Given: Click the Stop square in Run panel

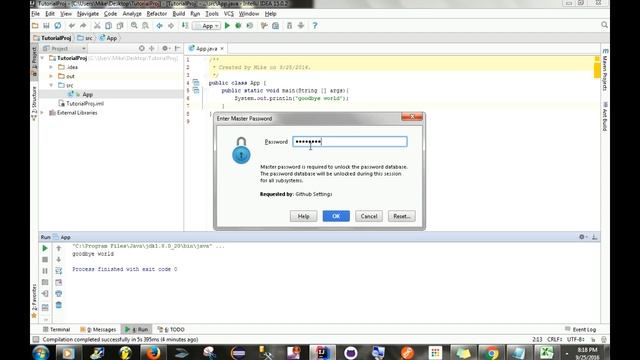Looking at the screenshot, I should coord(45,260).
